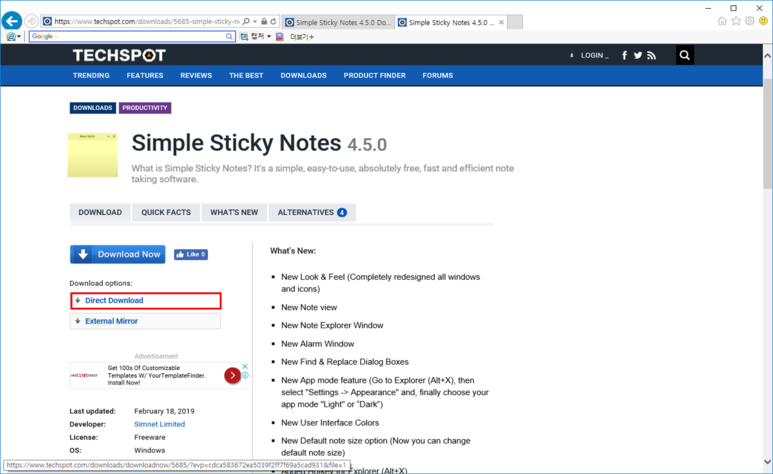Open the FEATURES nav menu
This screenshot has height=474, width=773.
click(145, 75)
